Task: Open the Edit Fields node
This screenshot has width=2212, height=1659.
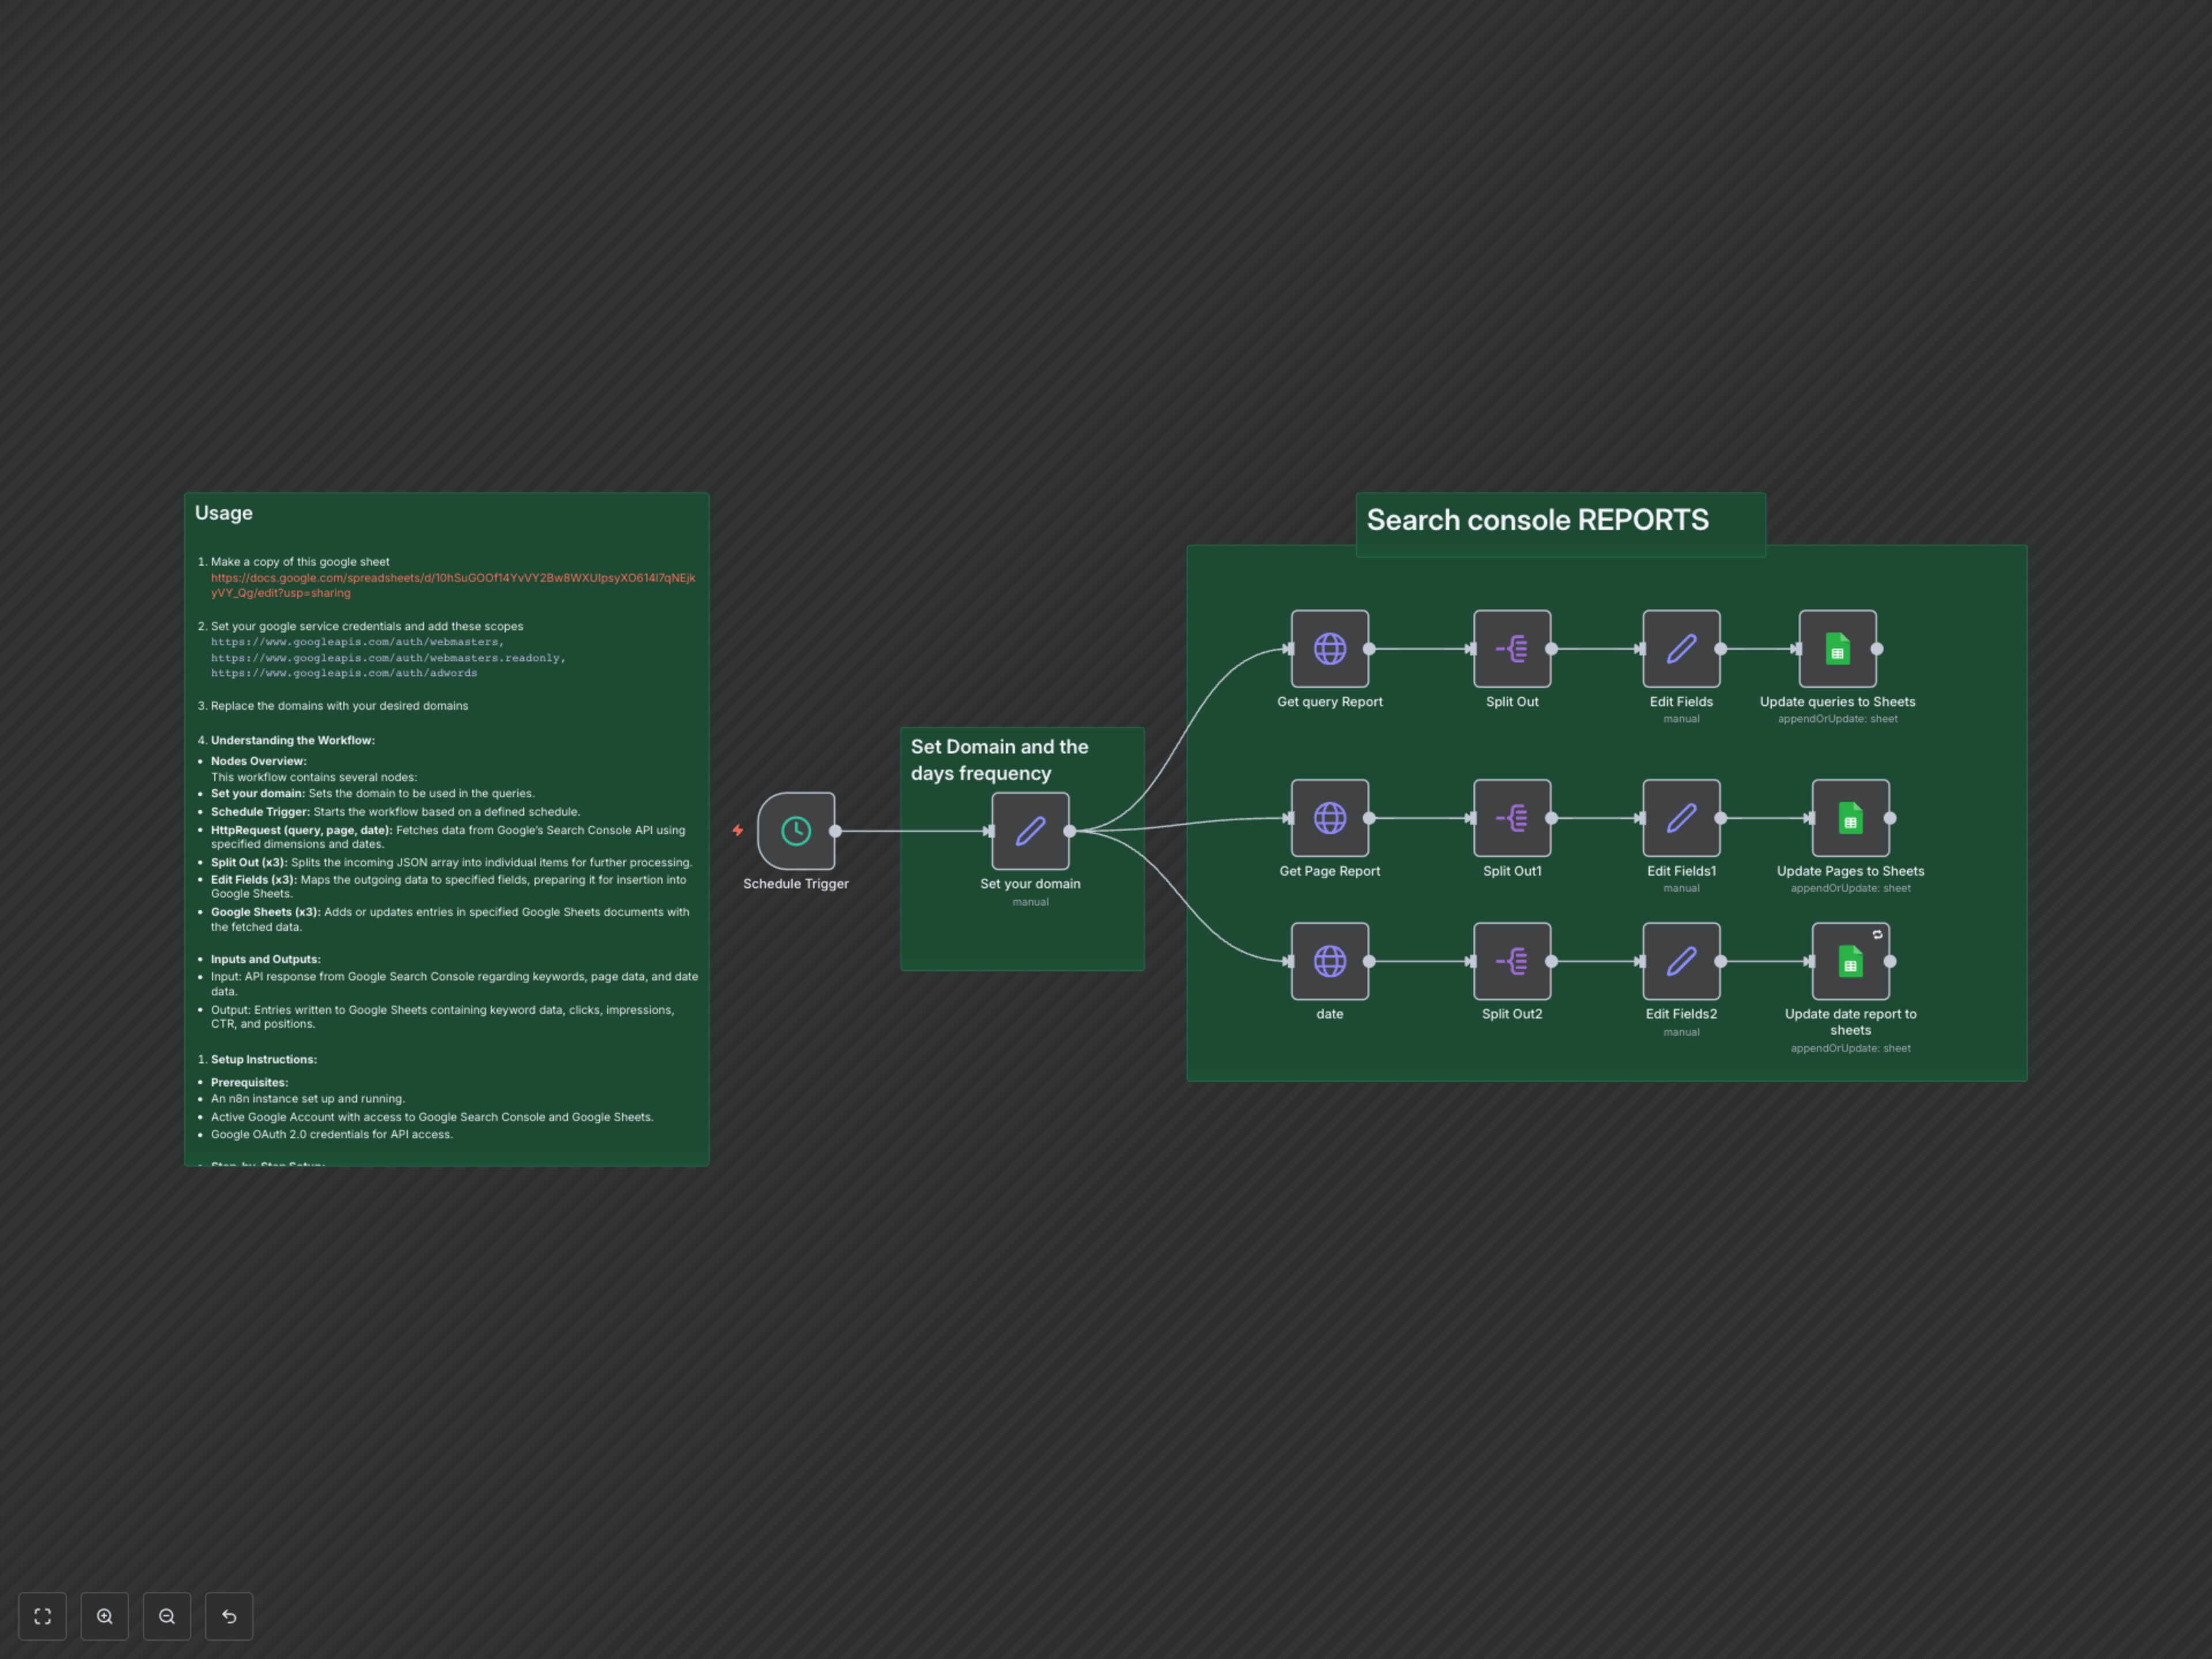Action: pos(1680,648)
